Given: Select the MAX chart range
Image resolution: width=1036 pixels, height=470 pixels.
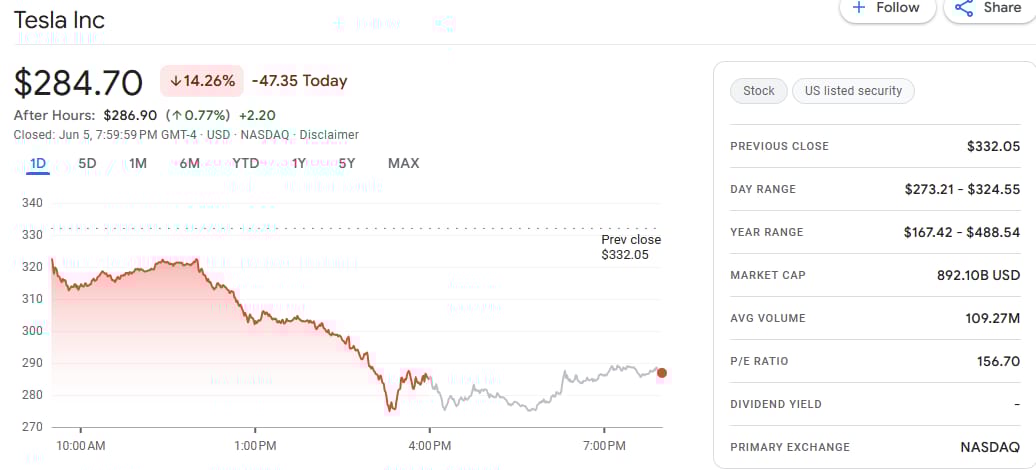Looking at the screenshot, I should pos(404,163).
